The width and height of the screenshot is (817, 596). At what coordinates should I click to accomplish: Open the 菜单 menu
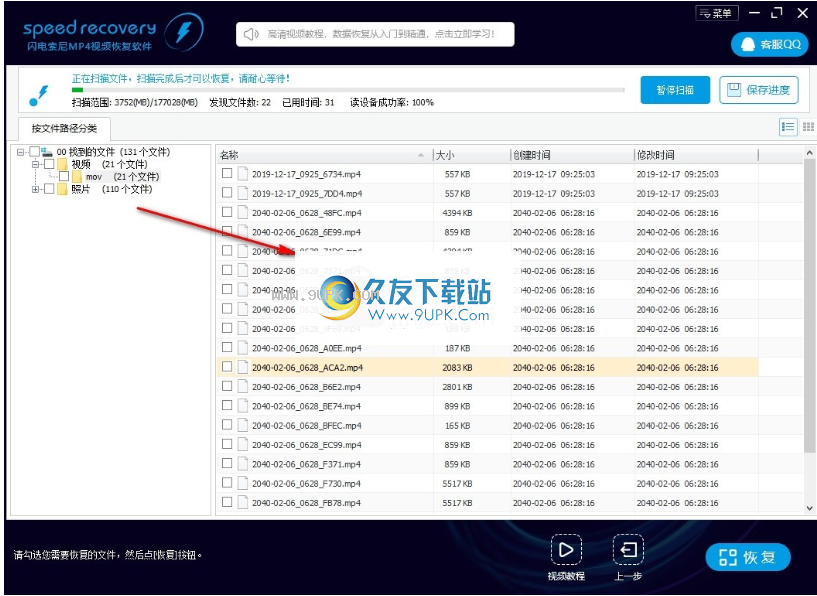[x=717, y=13]
